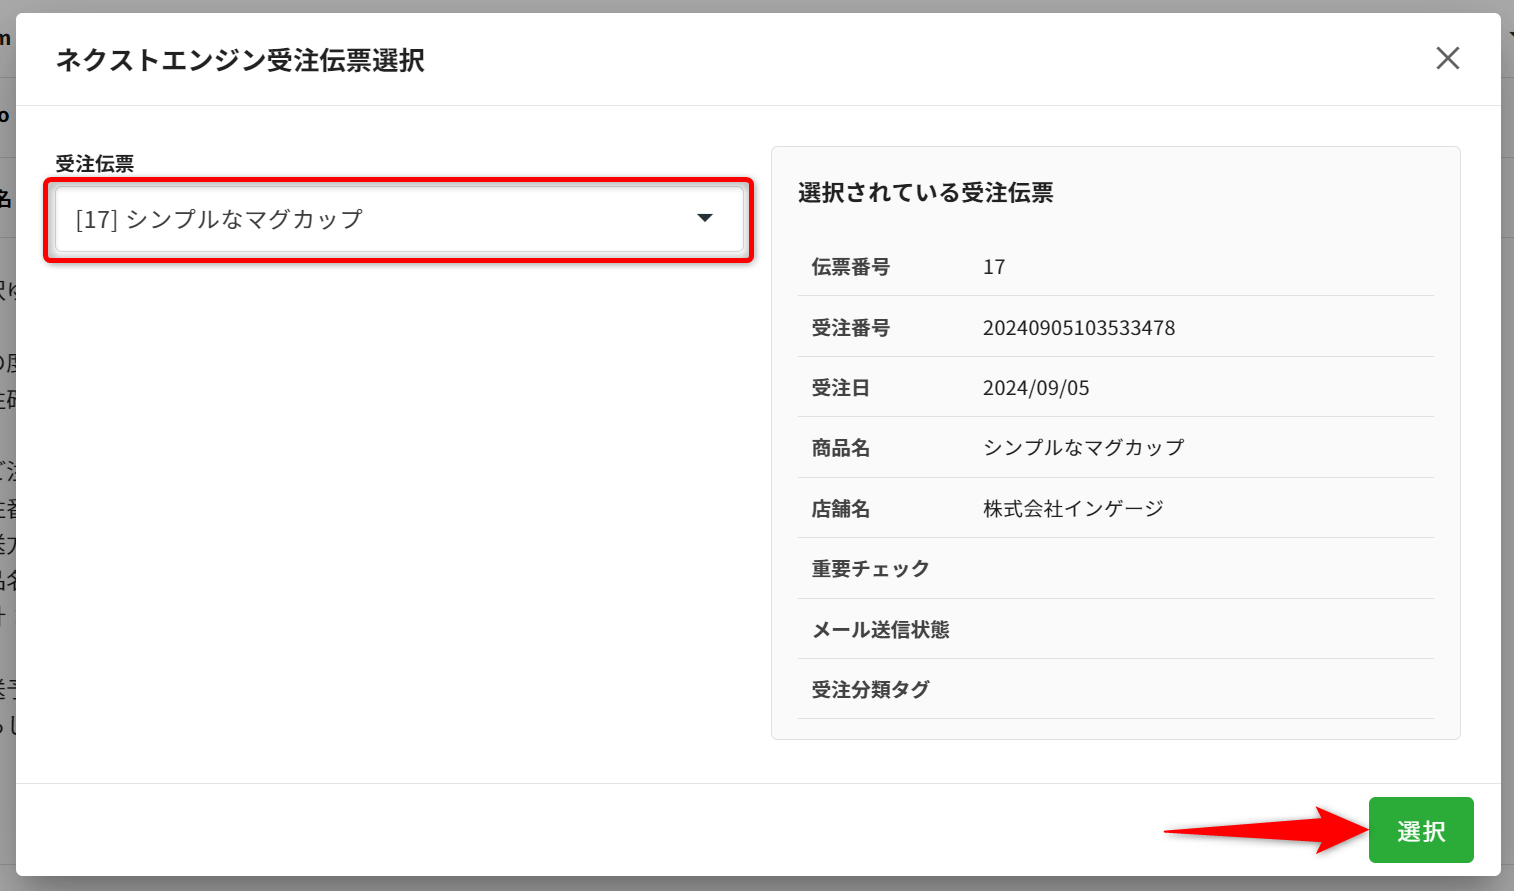Open the 受注伝票 dropdown list
The image size is (1514, 891).
pos(398,219)
